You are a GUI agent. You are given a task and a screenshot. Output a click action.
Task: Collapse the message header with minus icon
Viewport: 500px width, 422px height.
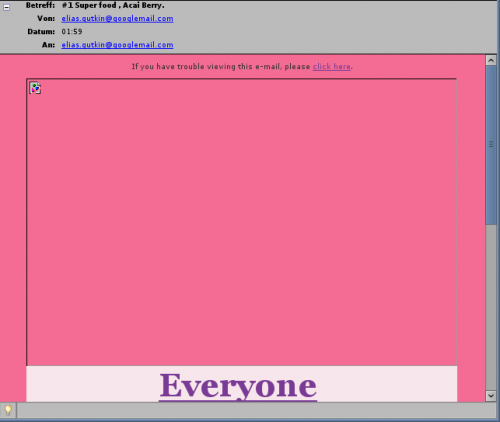6,7
